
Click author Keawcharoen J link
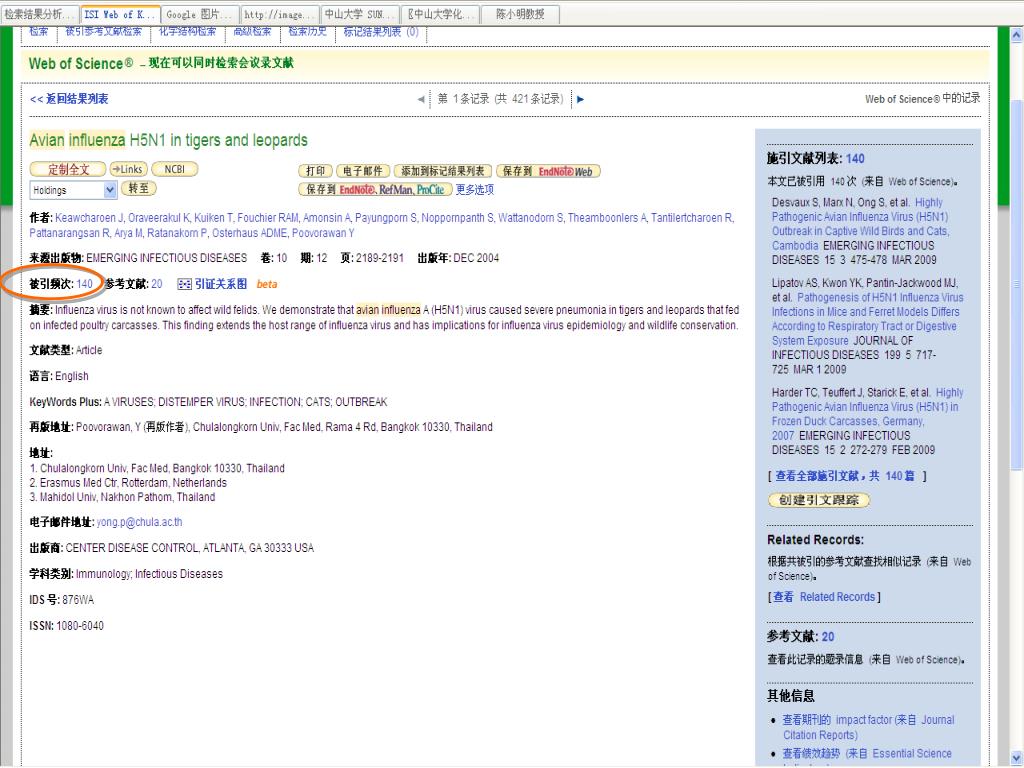coord(89,217)
